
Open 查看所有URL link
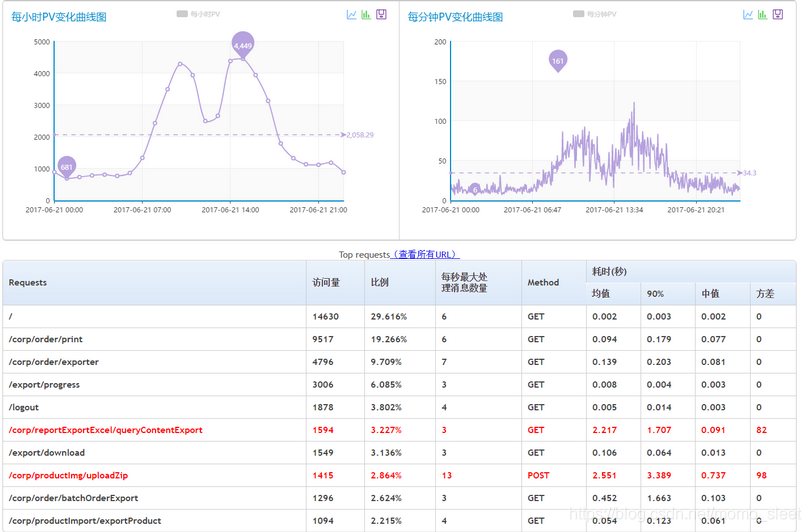(x=425, y=254)
